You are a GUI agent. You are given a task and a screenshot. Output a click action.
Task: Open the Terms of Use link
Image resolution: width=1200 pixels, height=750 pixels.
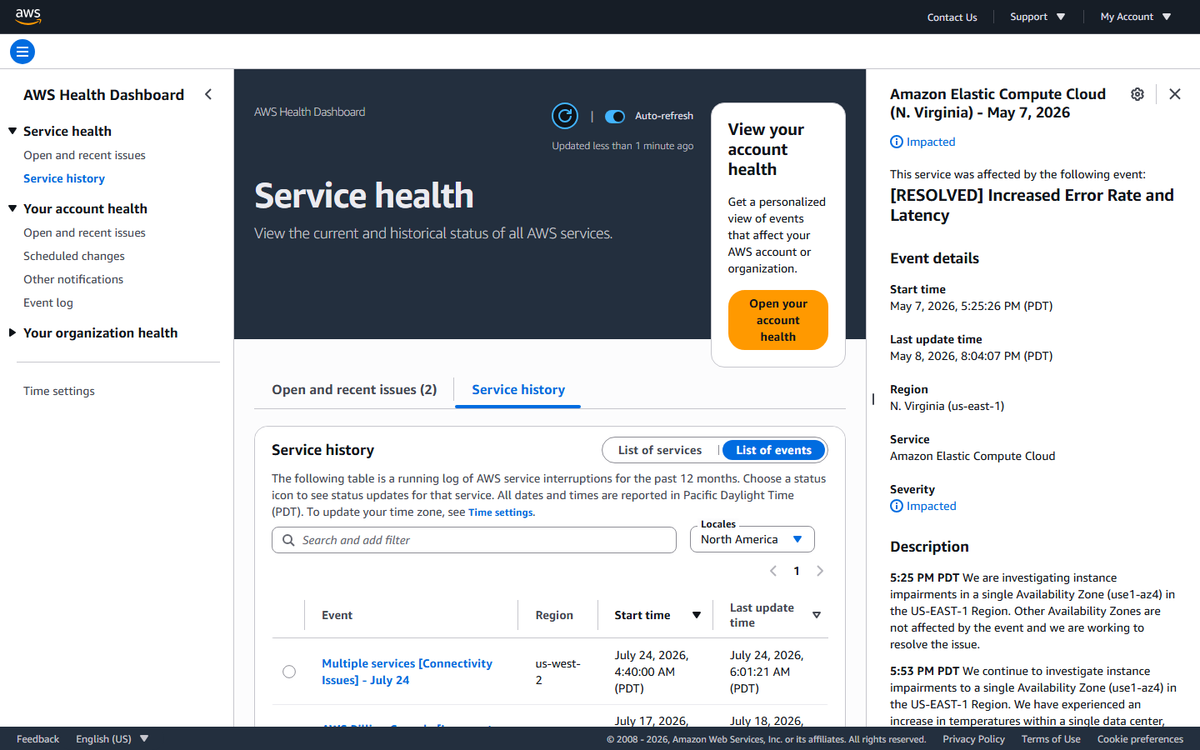pos(1051,739)
